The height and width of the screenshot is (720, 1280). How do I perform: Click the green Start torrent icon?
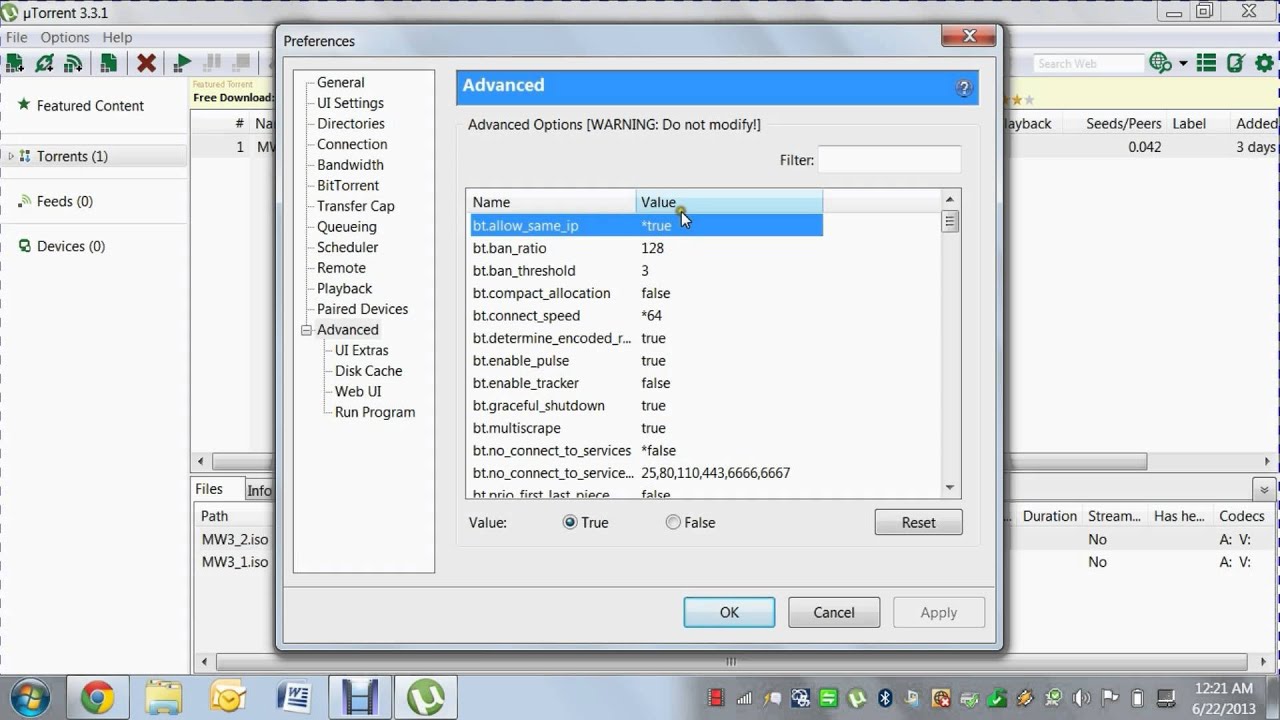[182, 63]
